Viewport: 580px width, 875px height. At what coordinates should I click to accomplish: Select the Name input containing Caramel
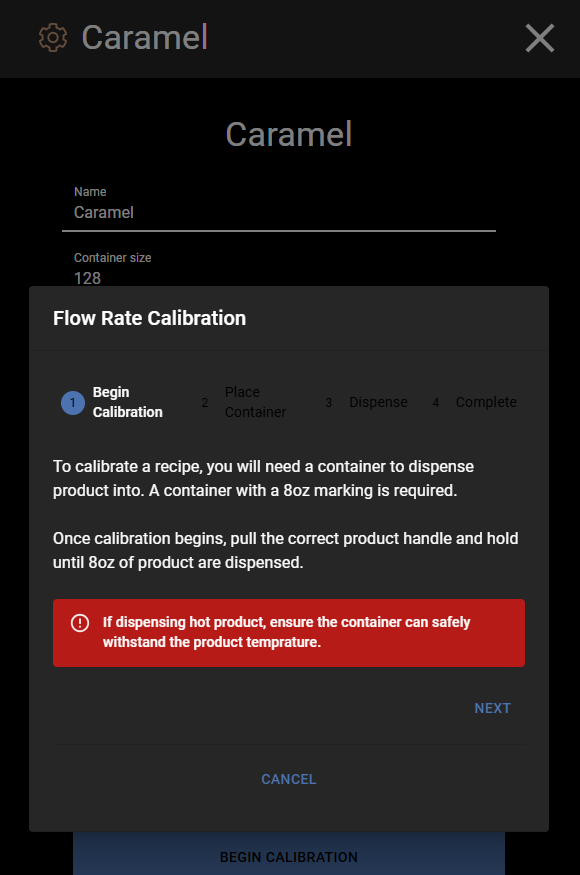pos(280,212)
